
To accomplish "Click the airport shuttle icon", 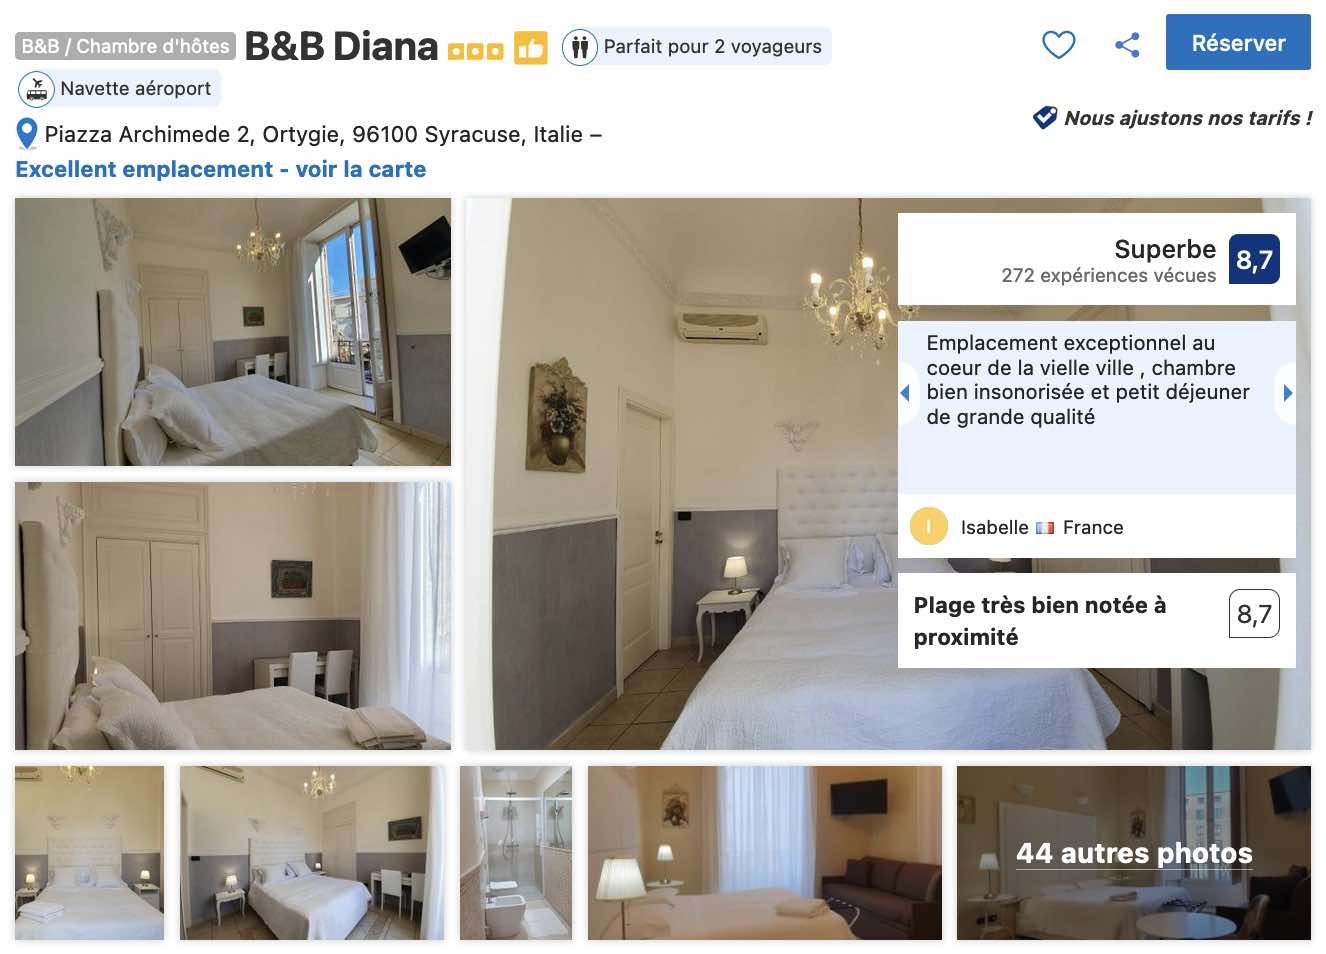I will pos(37,89).
